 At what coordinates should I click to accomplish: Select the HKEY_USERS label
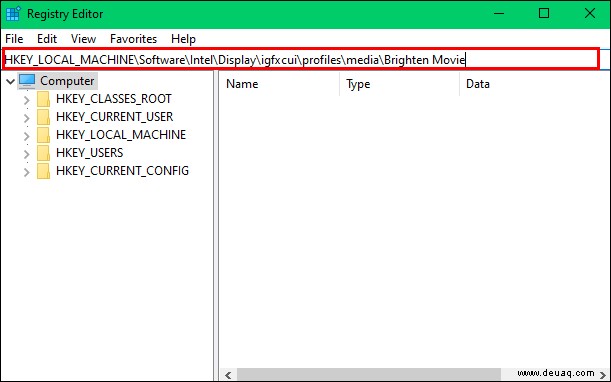pyautogui.click(x=90, y=153)
